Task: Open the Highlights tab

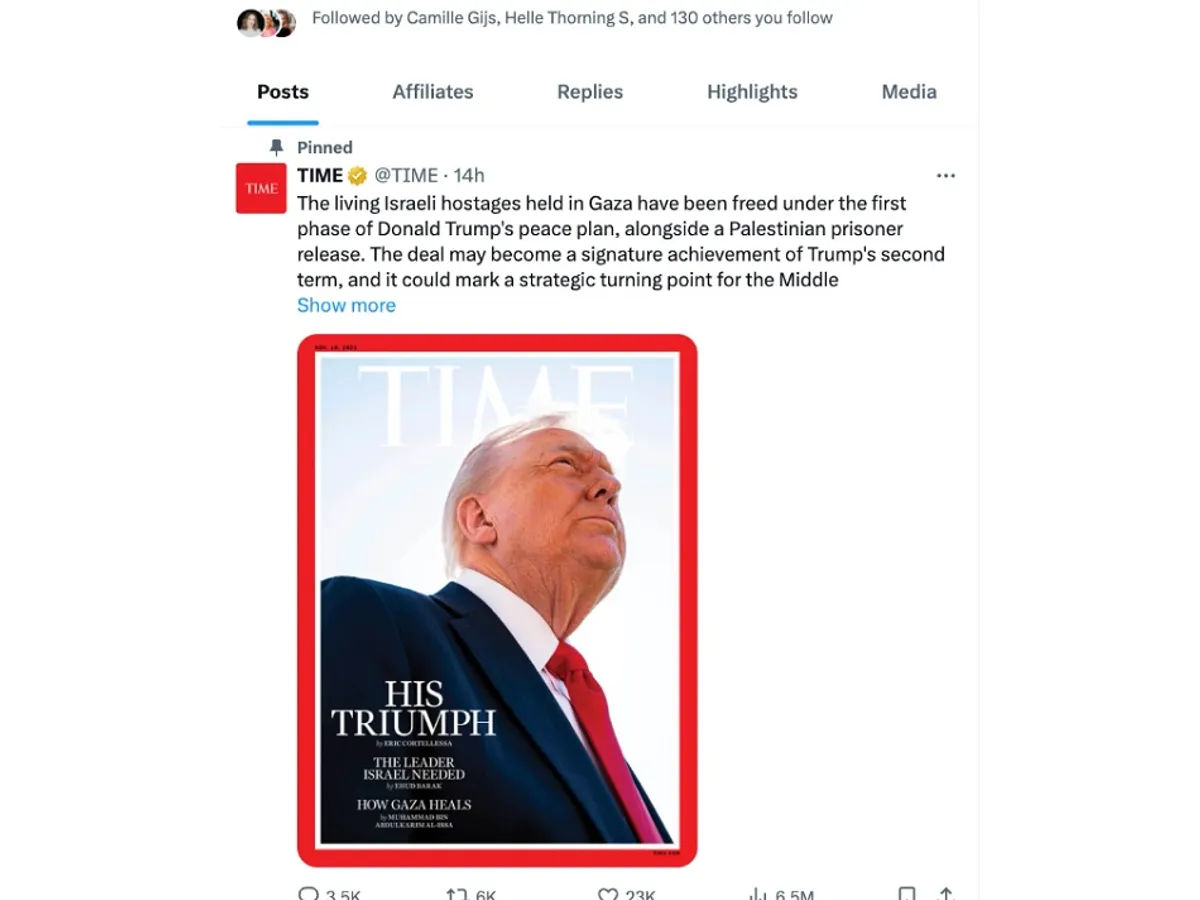Action: pos(752,92)
